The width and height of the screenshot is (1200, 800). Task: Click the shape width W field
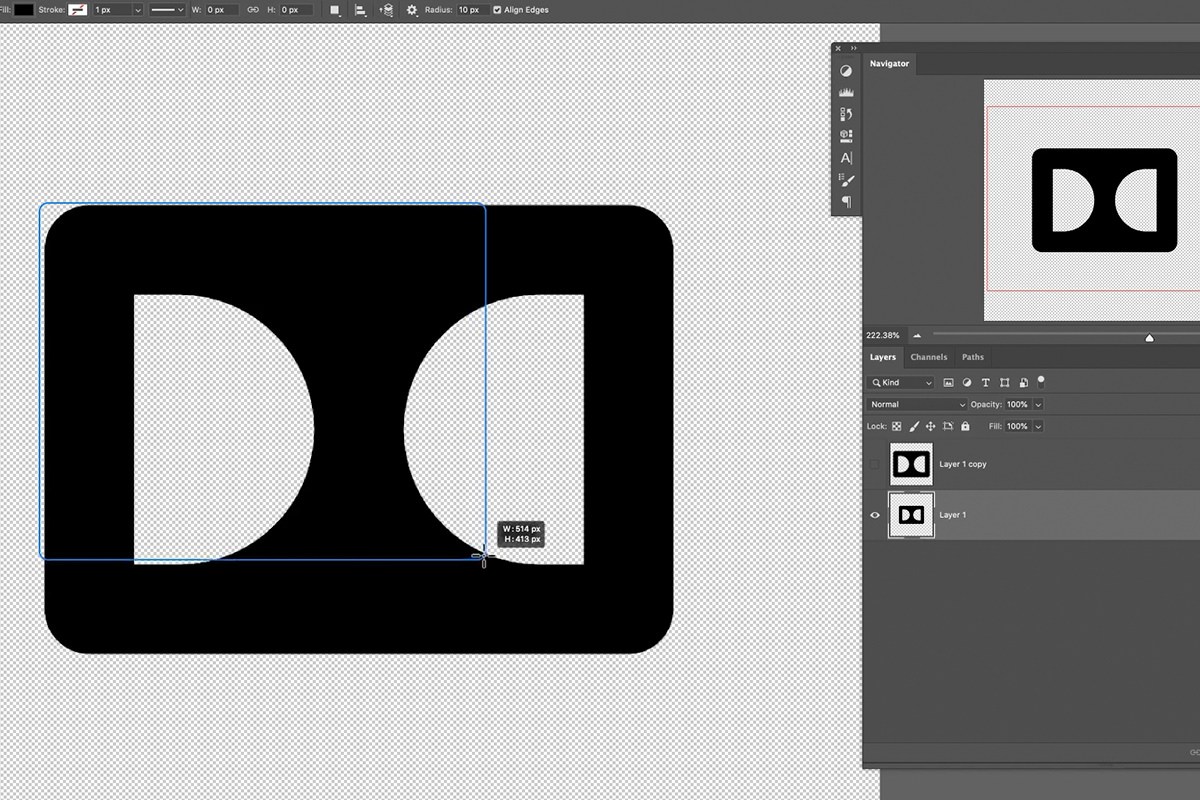point(221,9)
